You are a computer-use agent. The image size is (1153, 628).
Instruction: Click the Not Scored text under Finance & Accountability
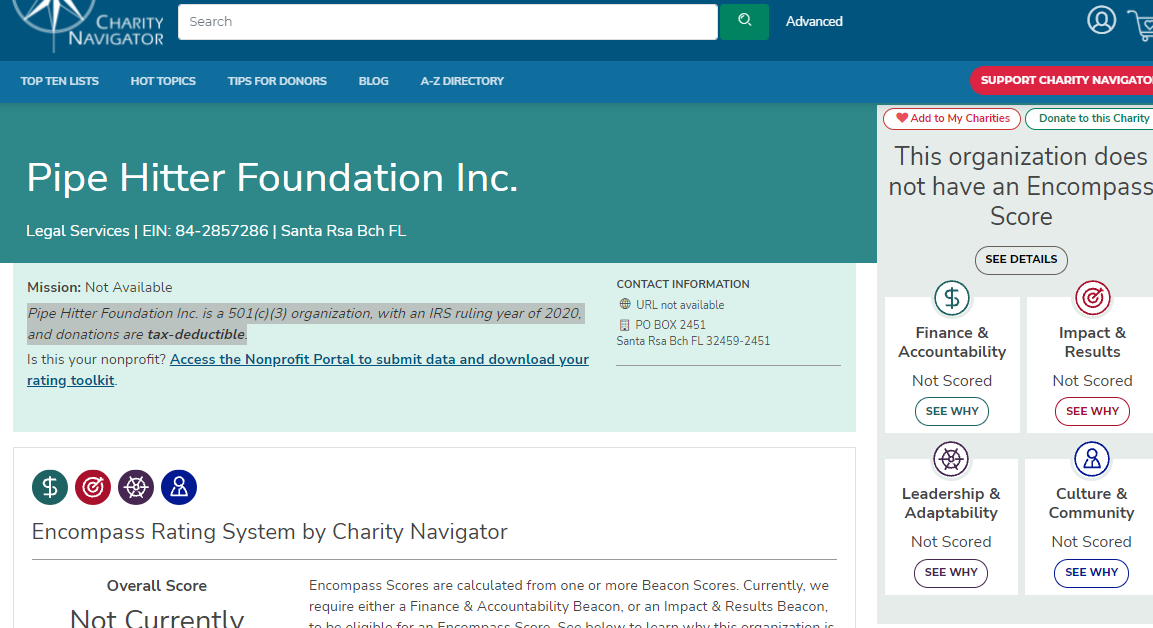click(x=952, y=381)
